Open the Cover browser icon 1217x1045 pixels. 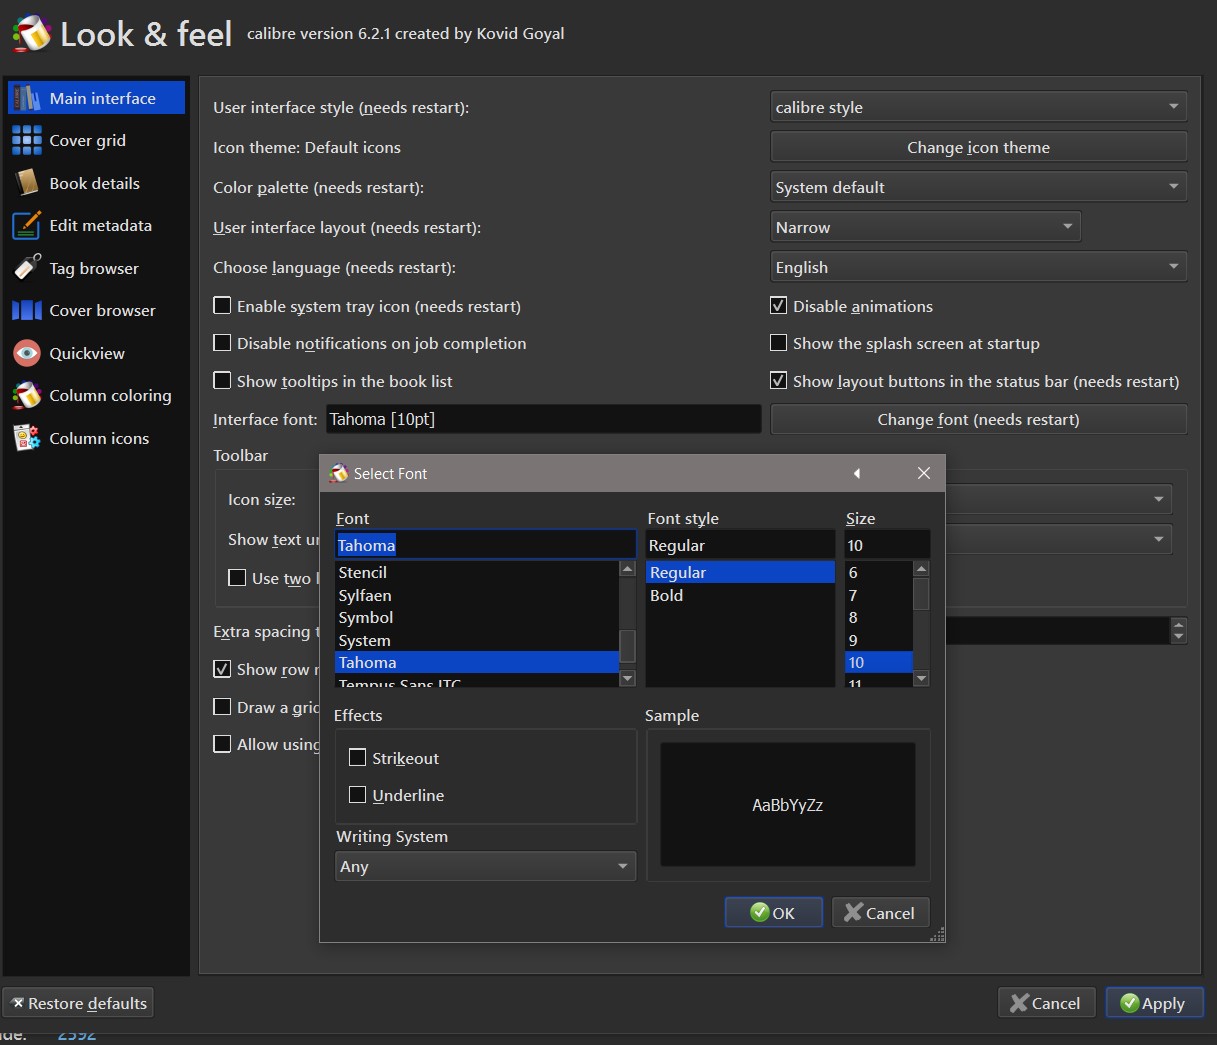(x=27, y=311)
